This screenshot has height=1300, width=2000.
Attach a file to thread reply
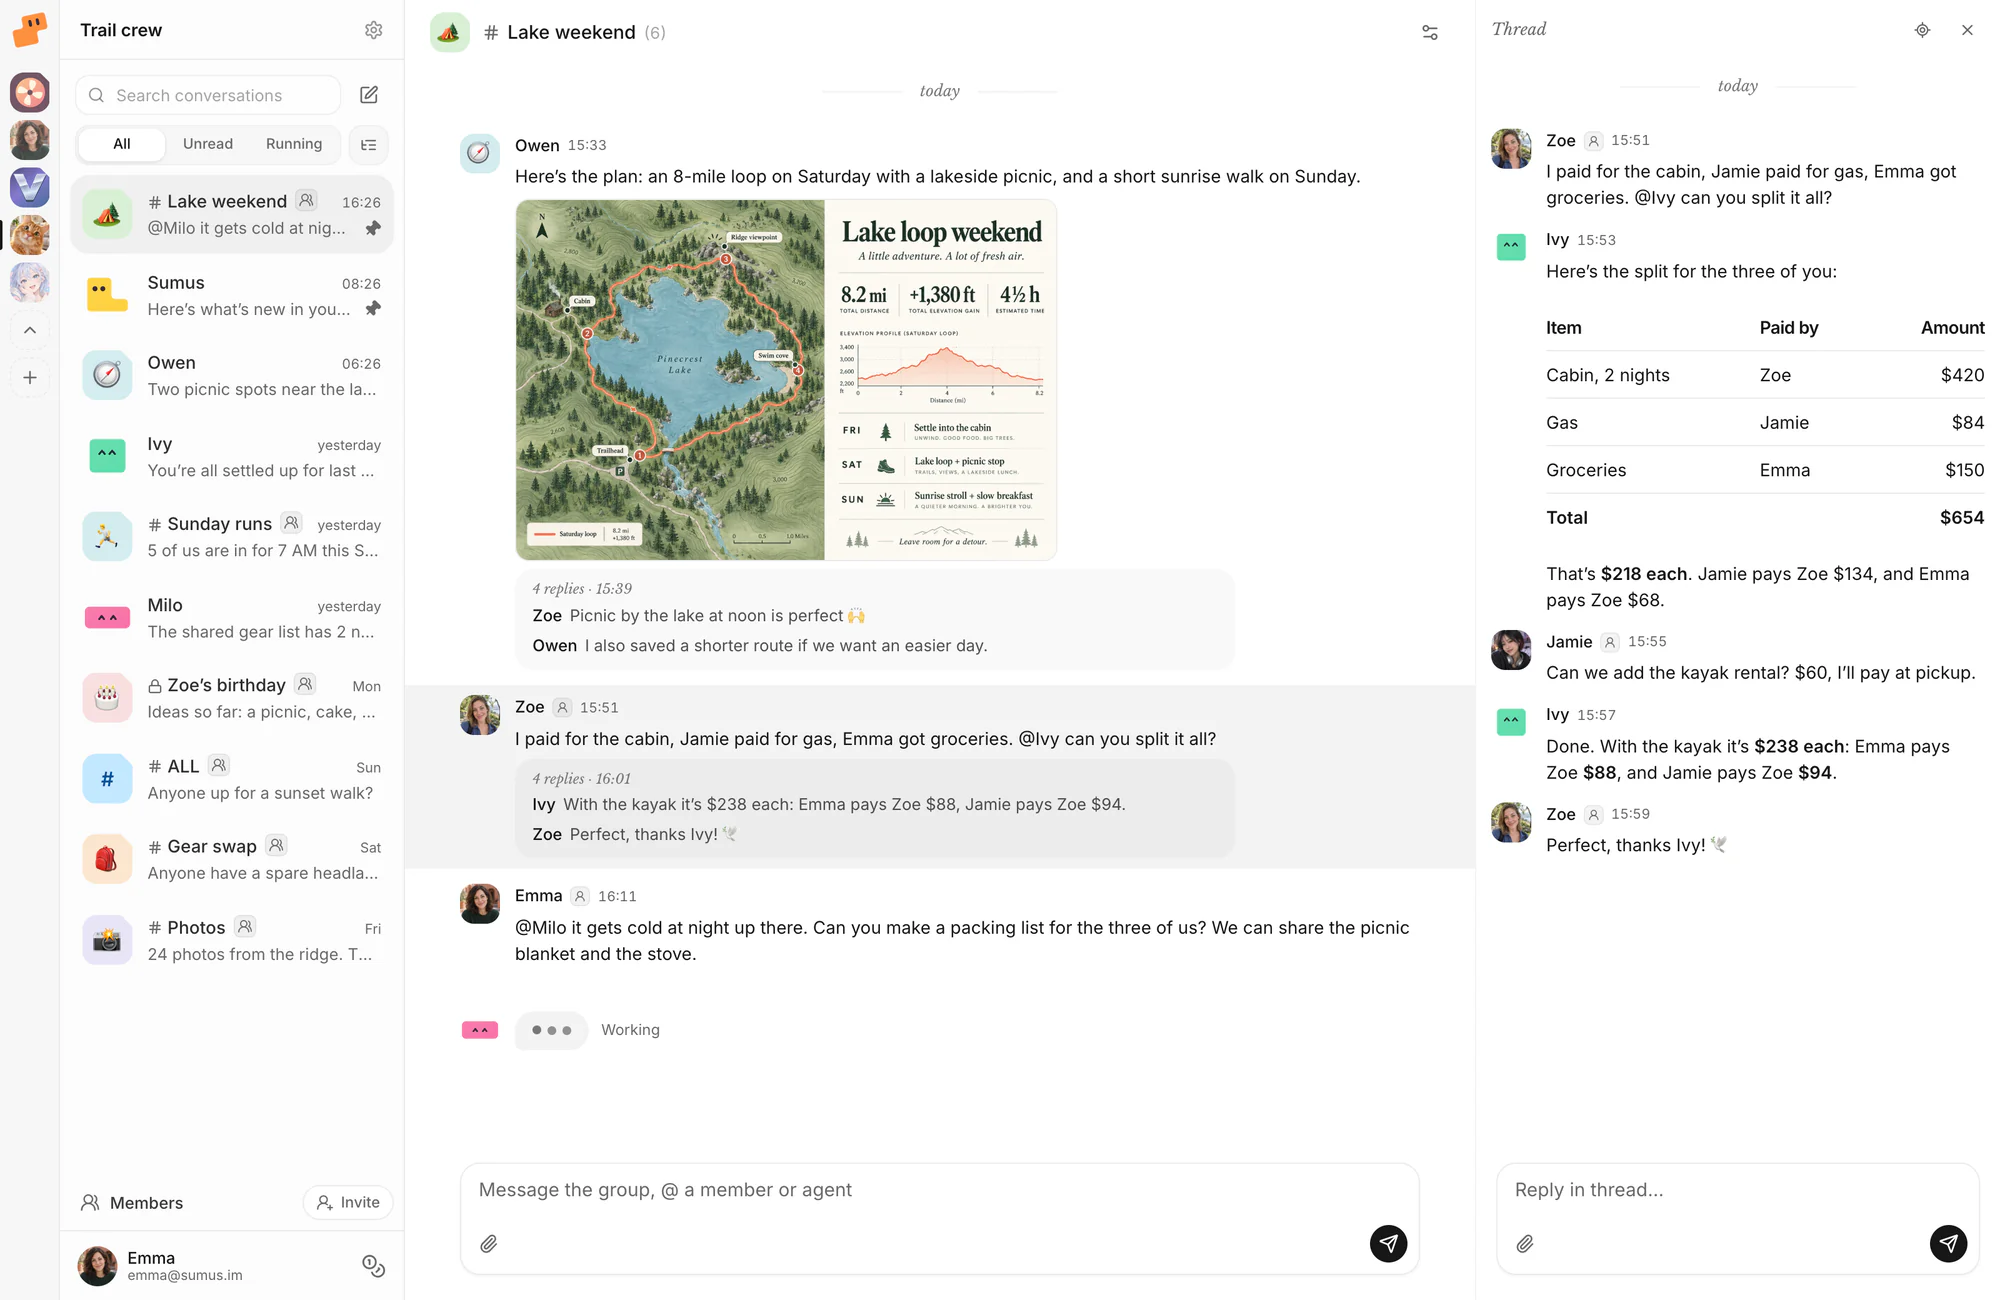pos(1525,1244)
